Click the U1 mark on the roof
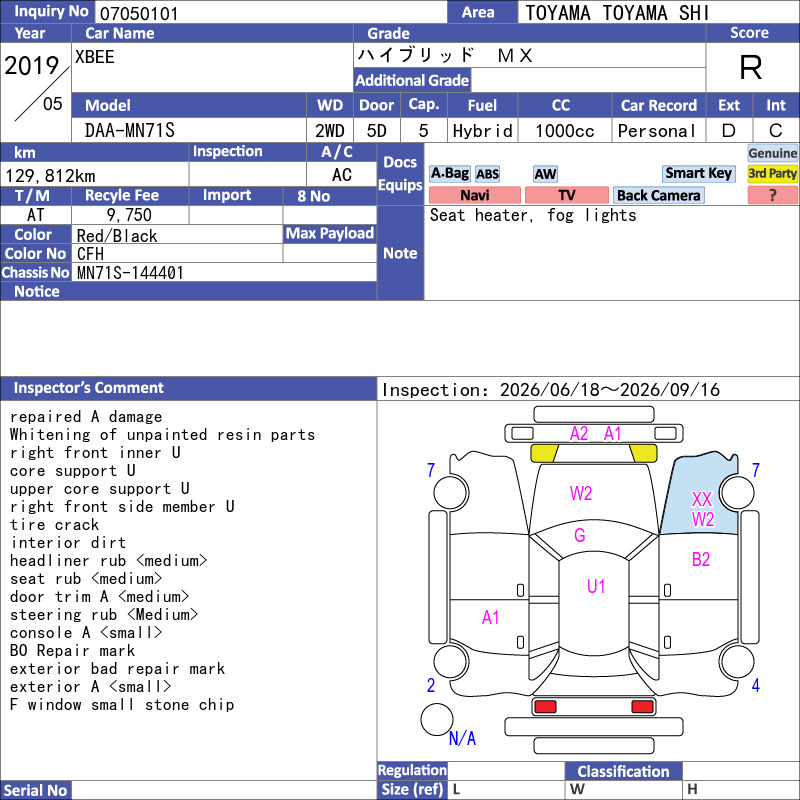Viewport: 800px width, 800px height. pos(596,586)
